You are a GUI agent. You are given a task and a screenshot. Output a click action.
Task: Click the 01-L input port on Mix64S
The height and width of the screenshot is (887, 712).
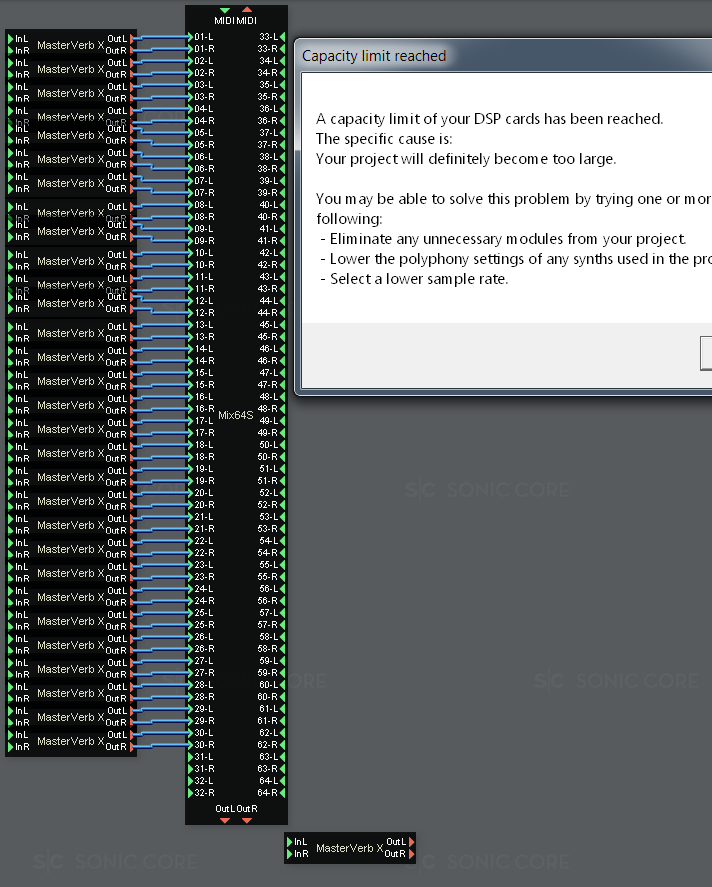point(190,36)
